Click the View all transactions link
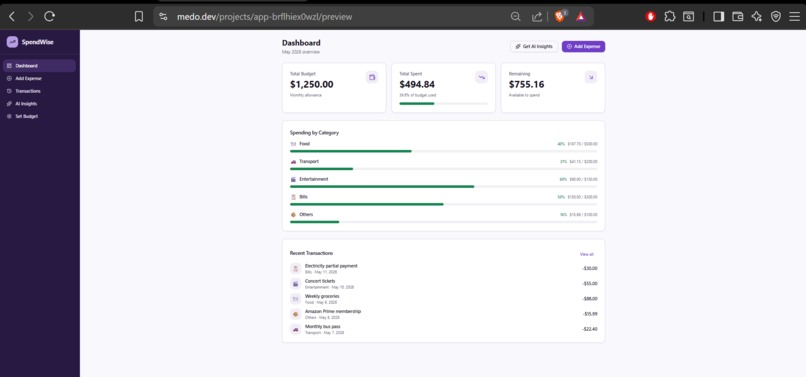Screen dimensions: 806x377 (x=587, y=254)
